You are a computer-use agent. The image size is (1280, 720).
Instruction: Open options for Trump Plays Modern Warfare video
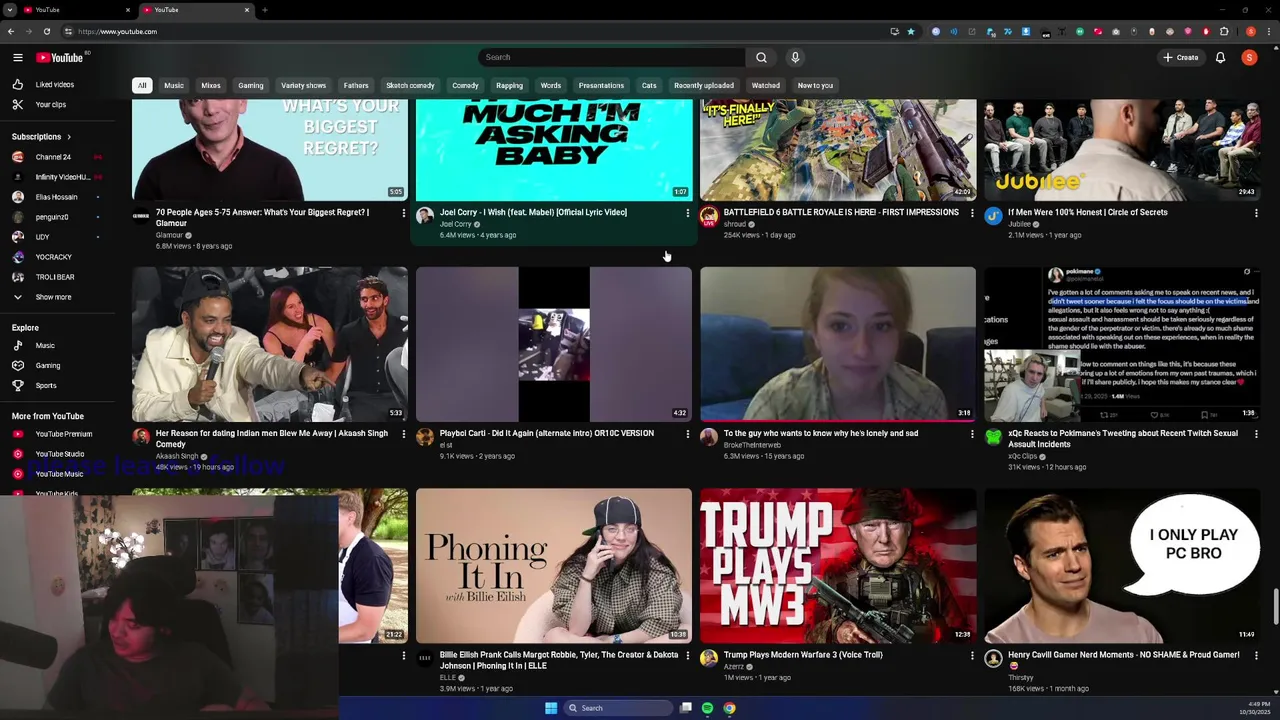[972, 656]
